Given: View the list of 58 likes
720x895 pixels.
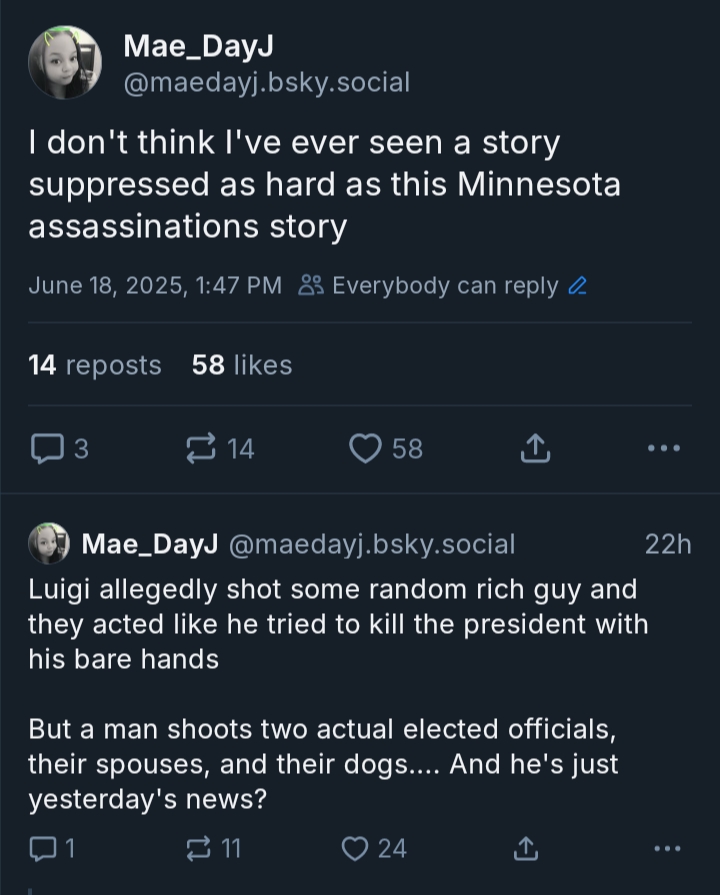Looking at the screenshot, I should [x=242, y=365].
